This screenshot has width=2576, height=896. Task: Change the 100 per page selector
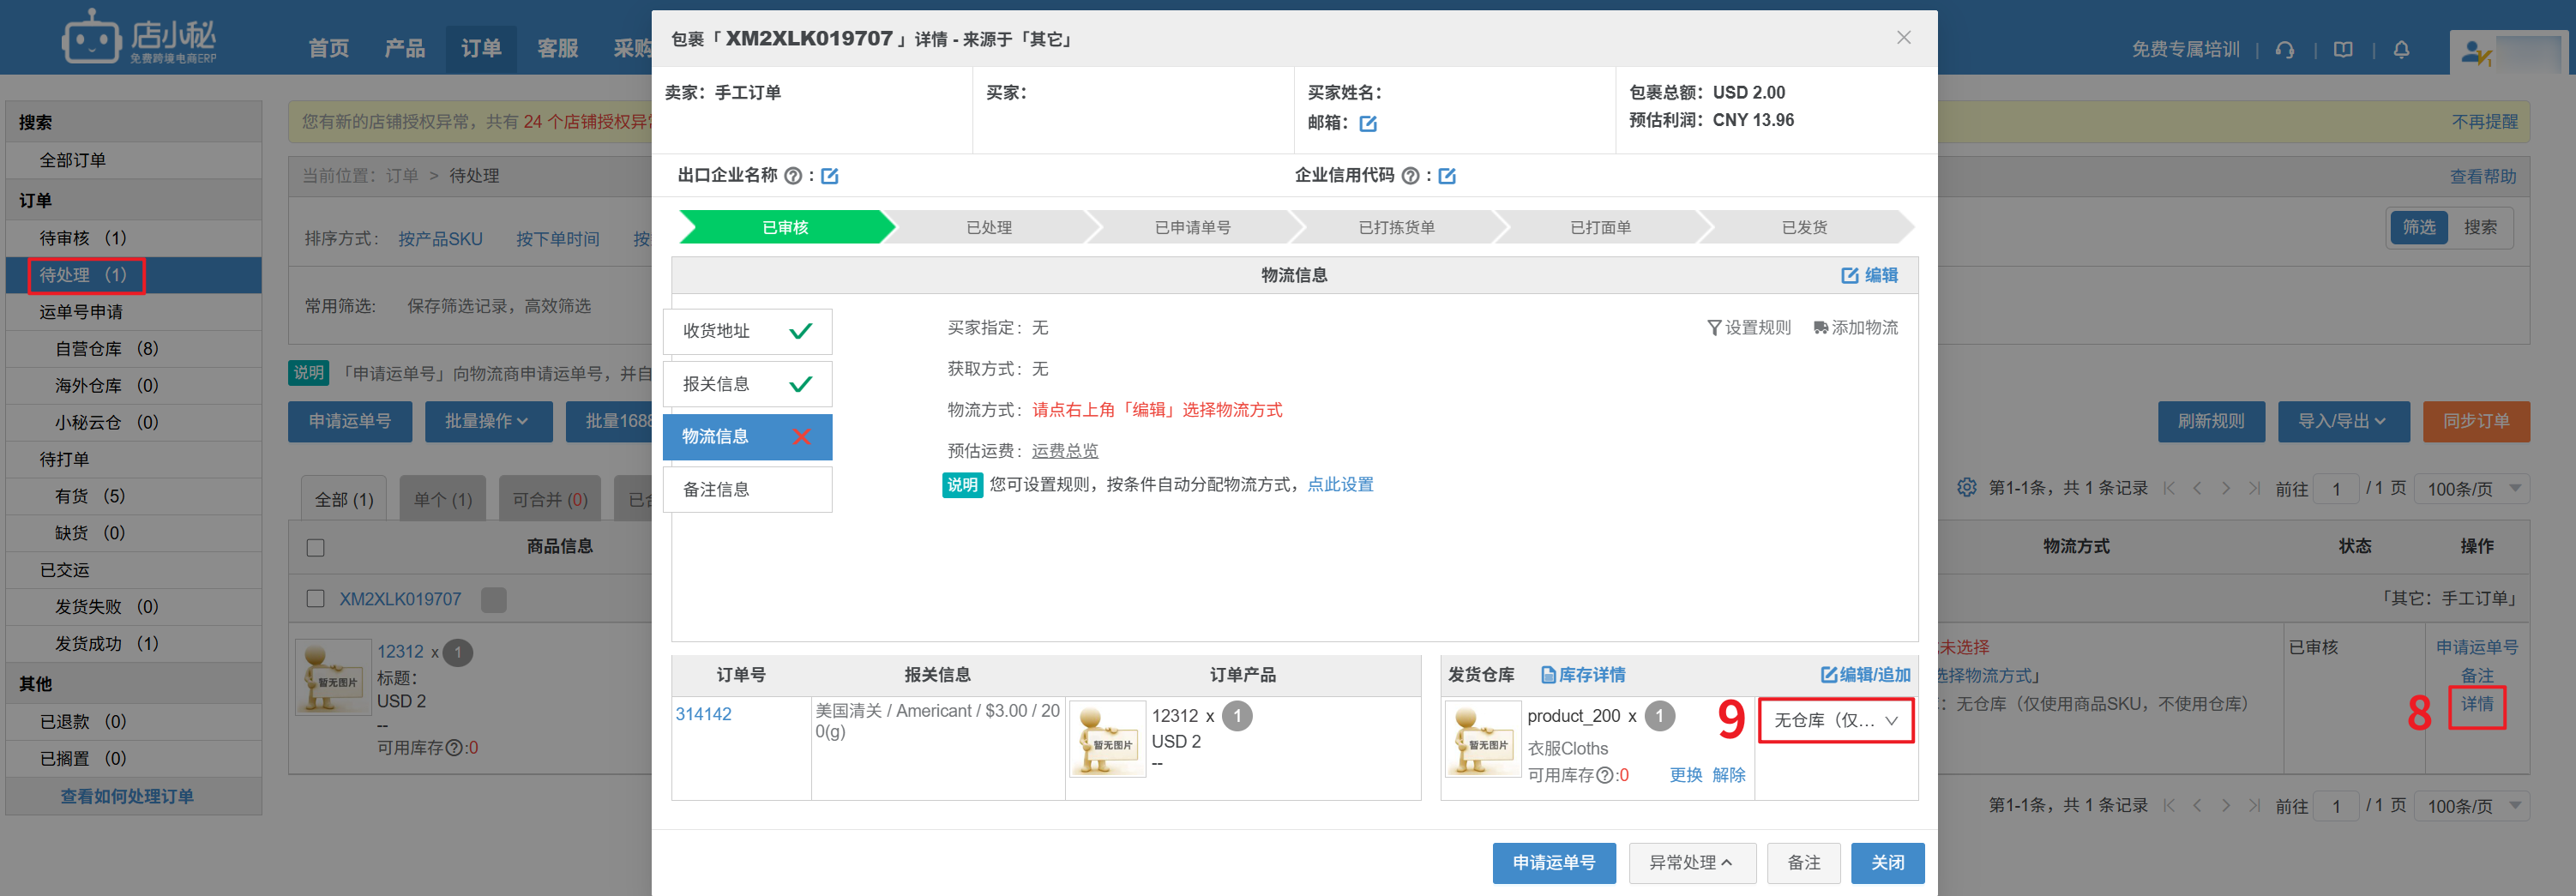tap(2471, 489)
